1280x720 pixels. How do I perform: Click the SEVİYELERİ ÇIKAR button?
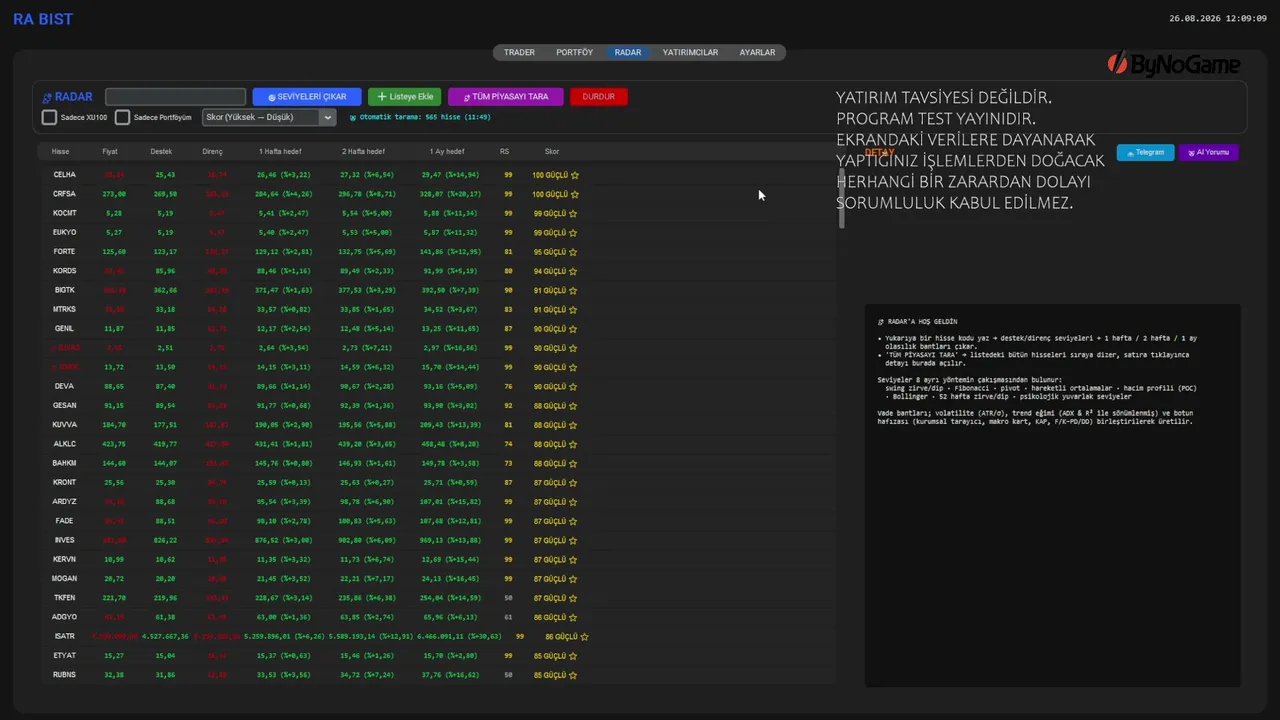(x=307, y=97)
